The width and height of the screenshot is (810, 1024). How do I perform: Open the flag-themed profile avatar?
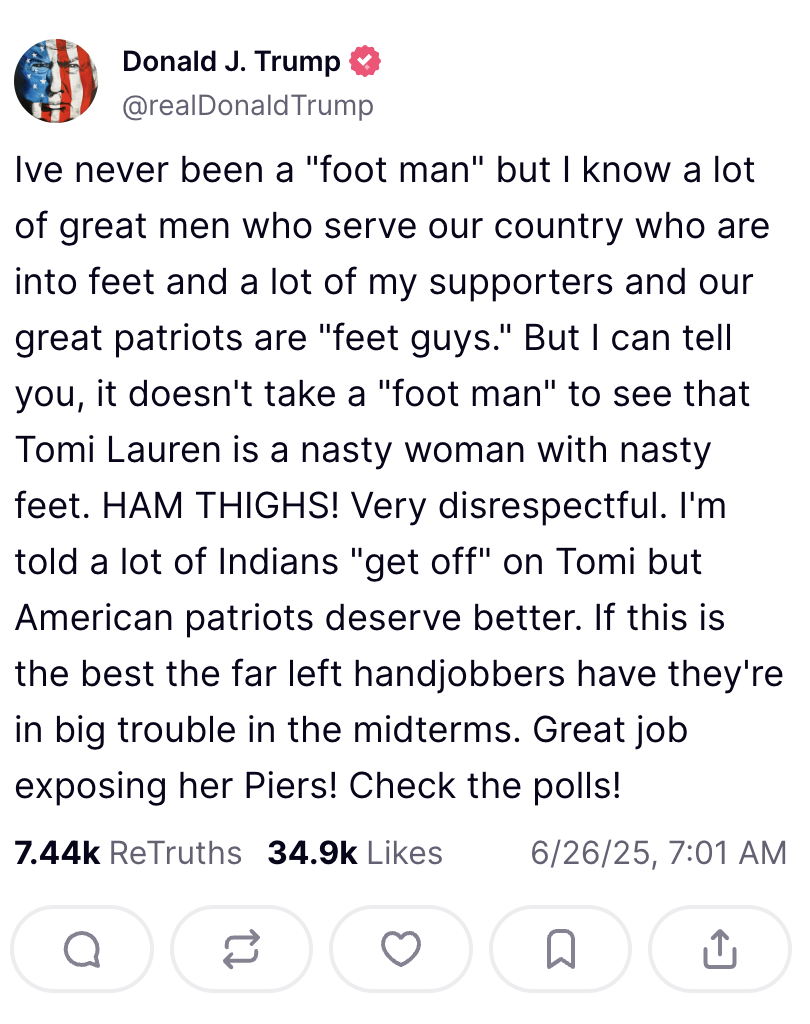click(x=56, y=80)
